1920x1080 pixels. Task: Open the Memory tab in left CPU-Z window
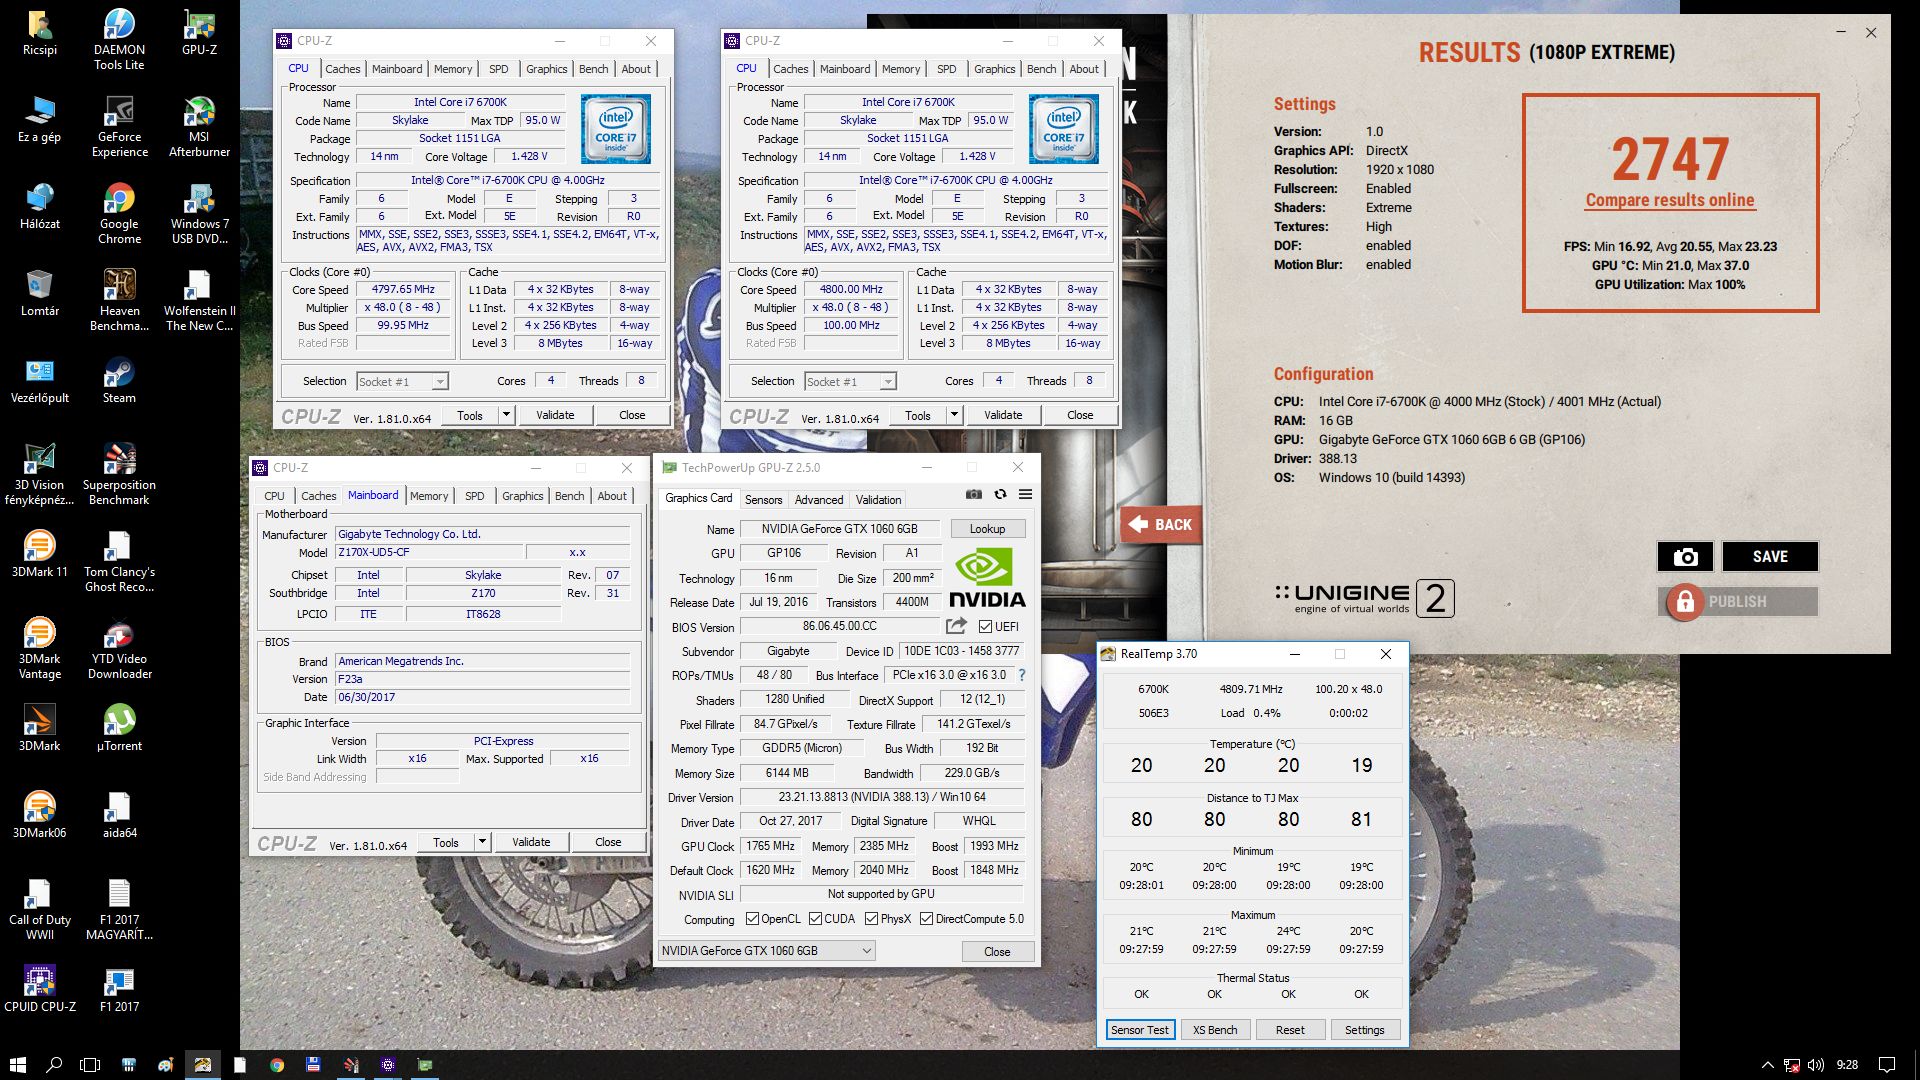(452, 69)
